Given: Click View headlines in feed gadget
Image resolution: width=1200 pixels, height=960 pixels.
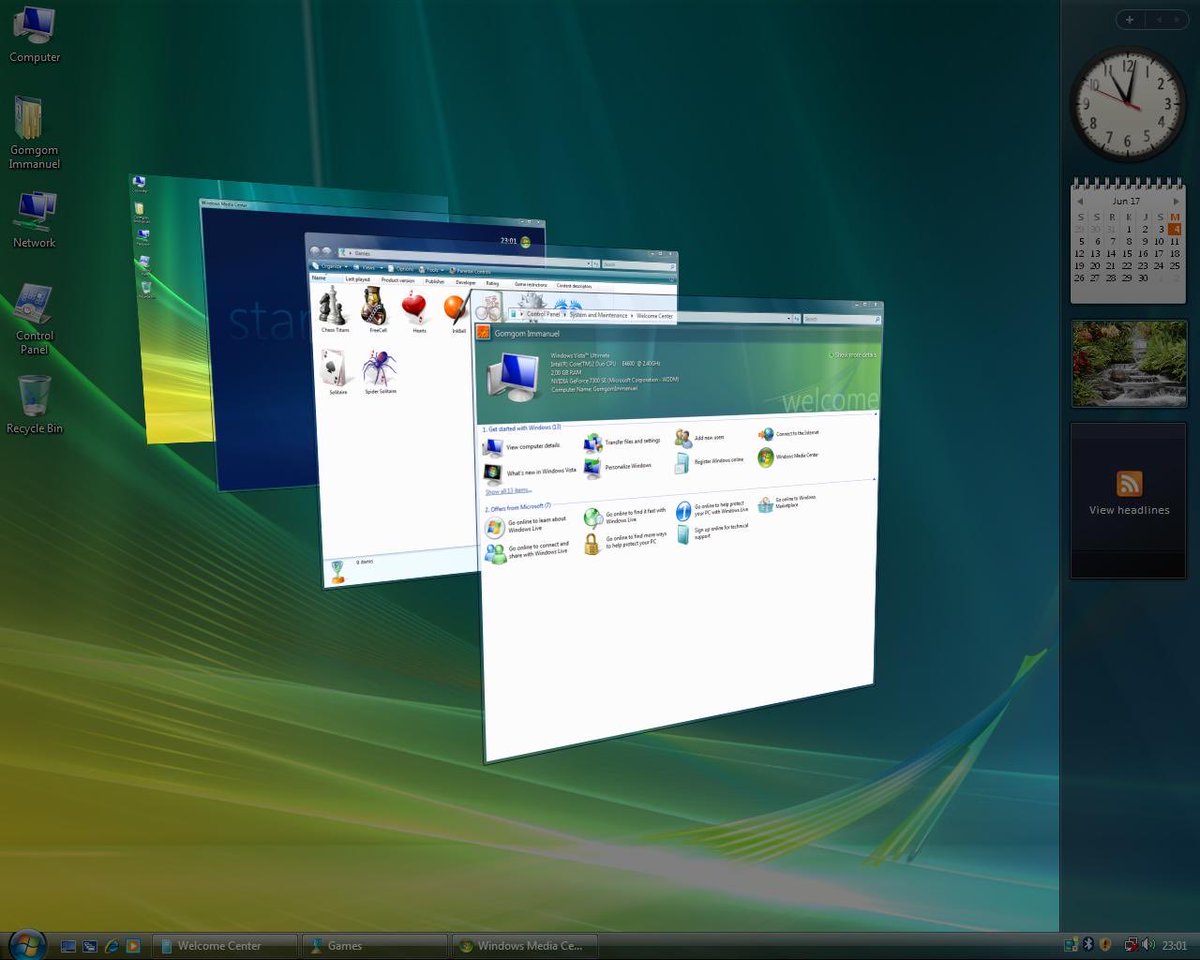Looking at the screenshot, I should click(1129, 510).
